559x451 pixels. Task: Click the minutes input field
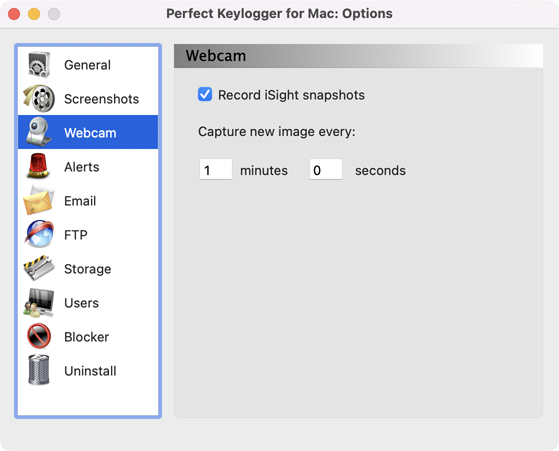[216, 169]
